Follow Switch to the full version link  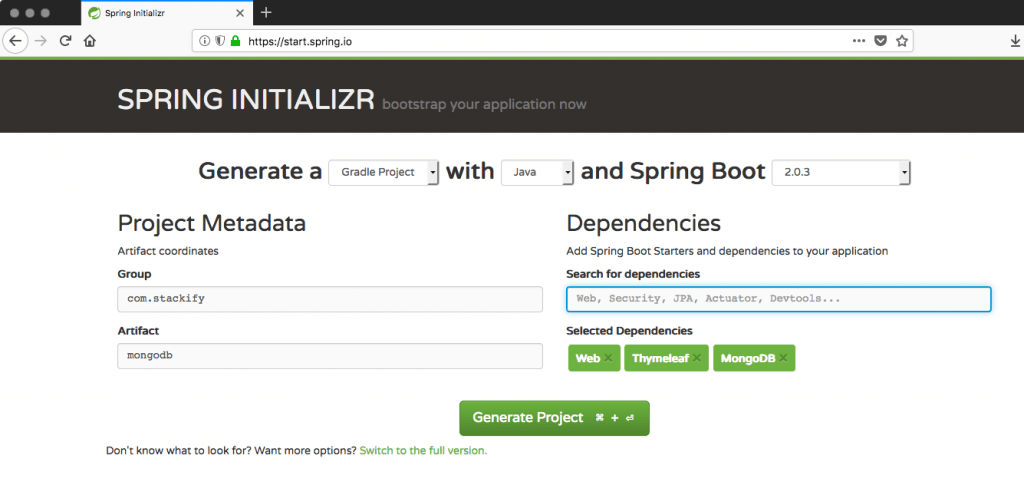(x=423, y=450)
